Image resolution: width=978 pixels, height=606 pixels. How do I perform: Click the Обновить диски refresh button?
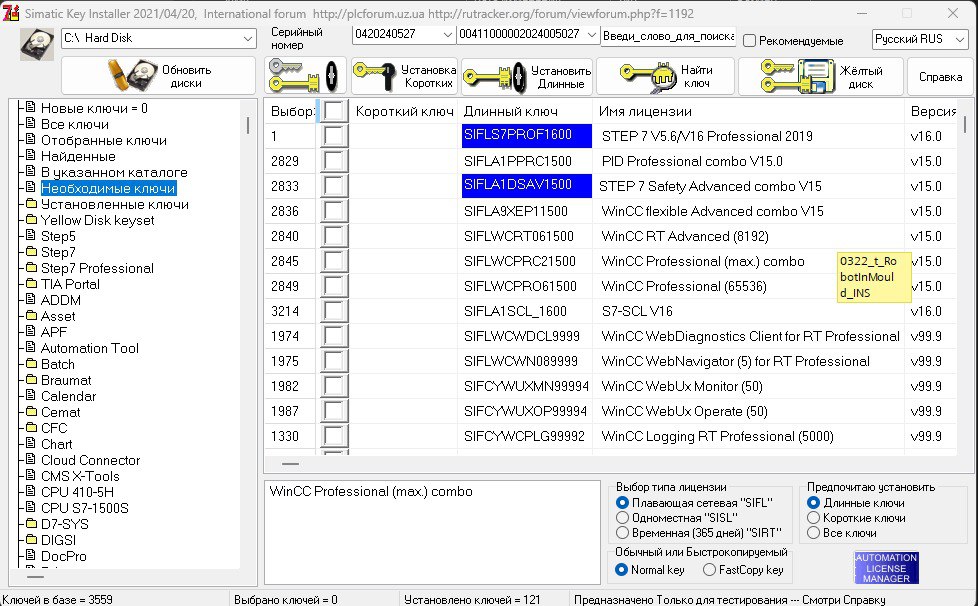(158, 76)
